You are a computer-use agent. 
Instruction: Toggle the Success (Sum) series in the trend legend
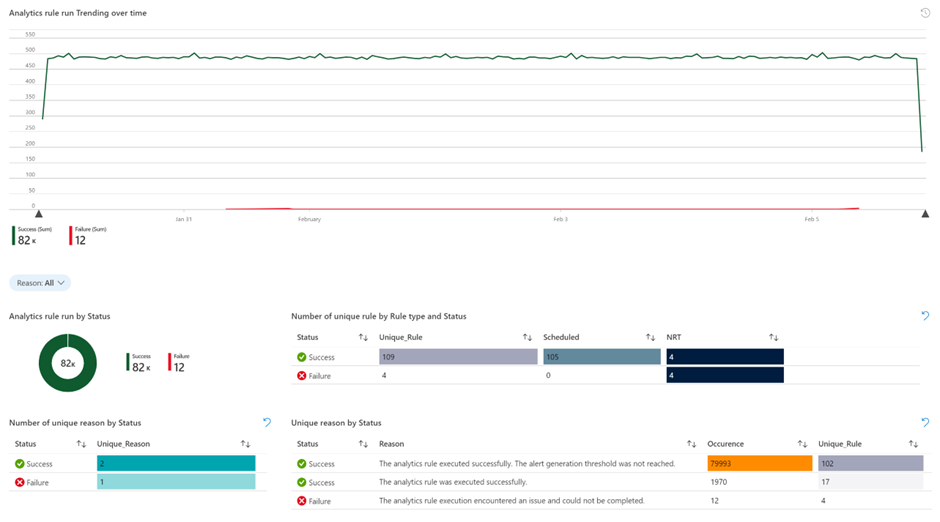(x=34, y=236)
